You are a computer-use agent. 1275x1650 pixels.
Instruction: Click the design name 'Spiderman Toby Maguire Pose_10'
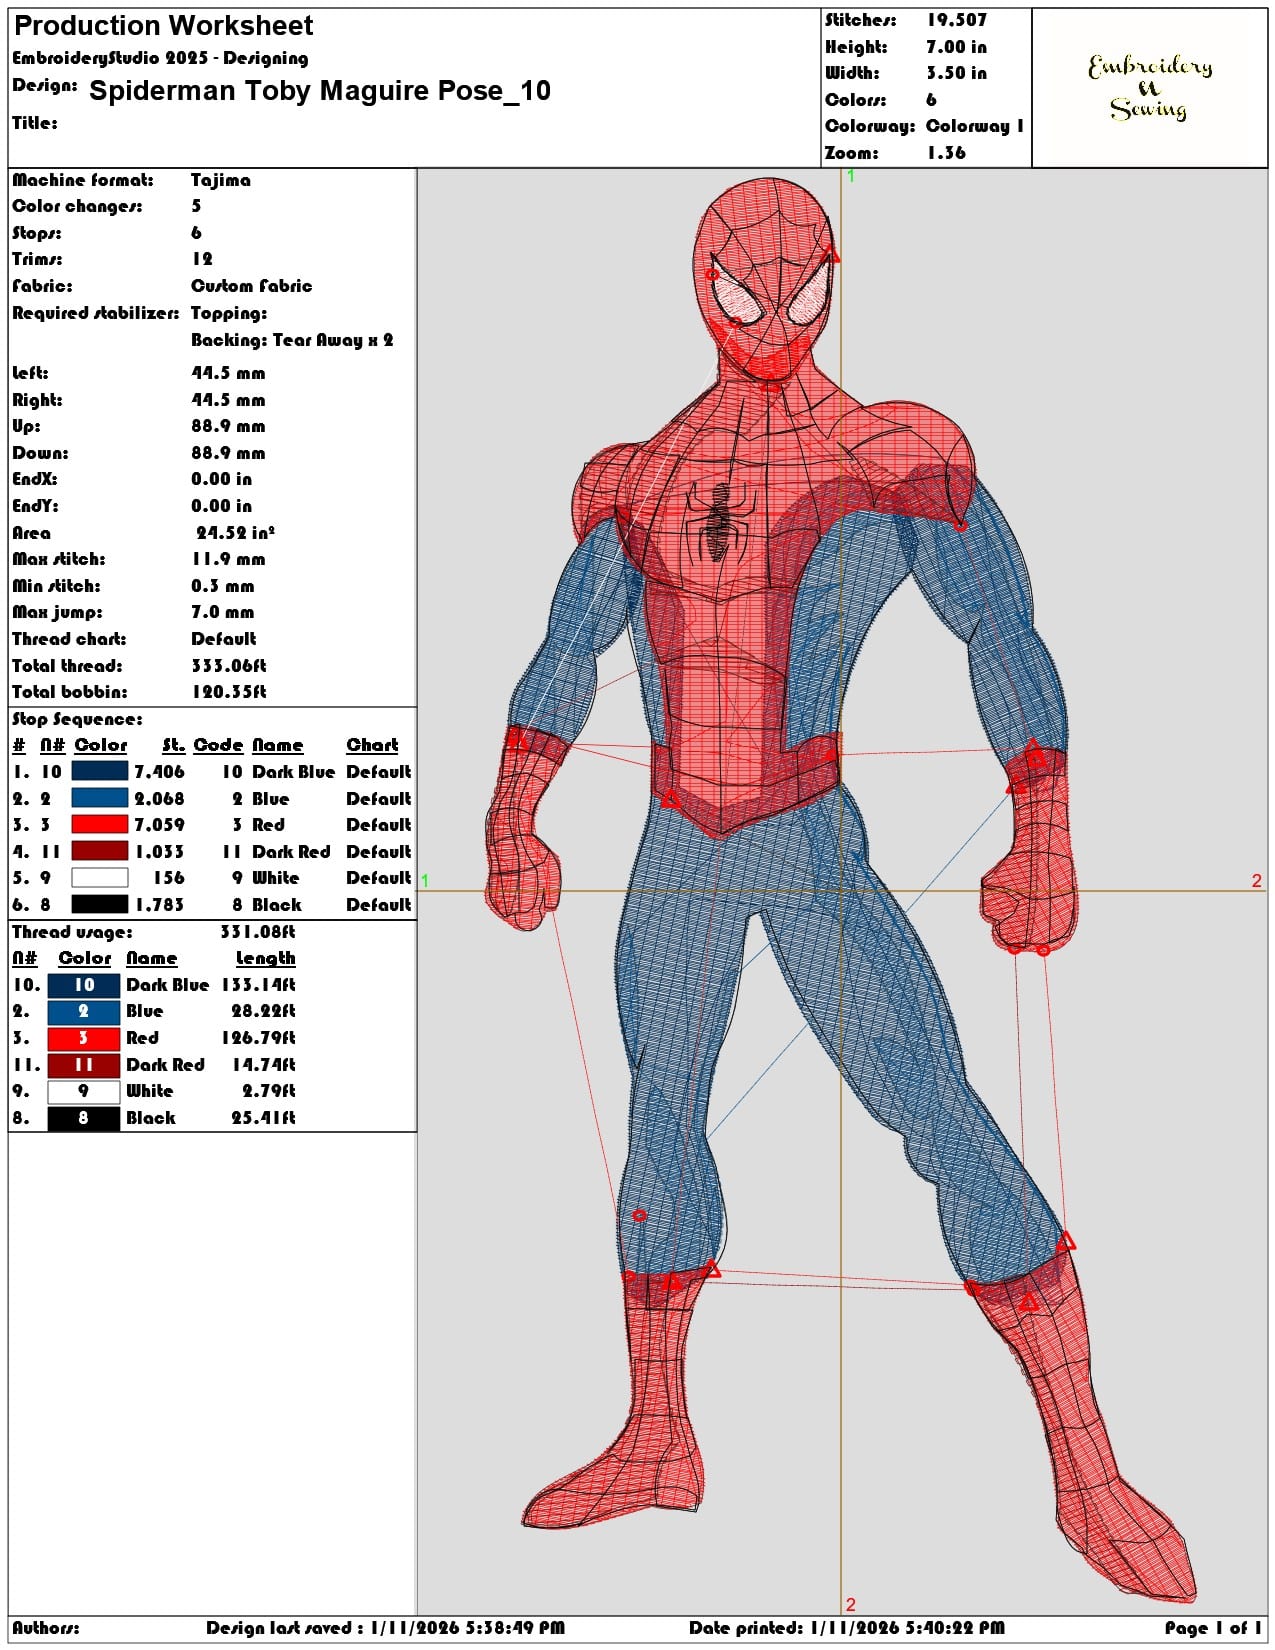pyautogui.click(x=320, y=91)
